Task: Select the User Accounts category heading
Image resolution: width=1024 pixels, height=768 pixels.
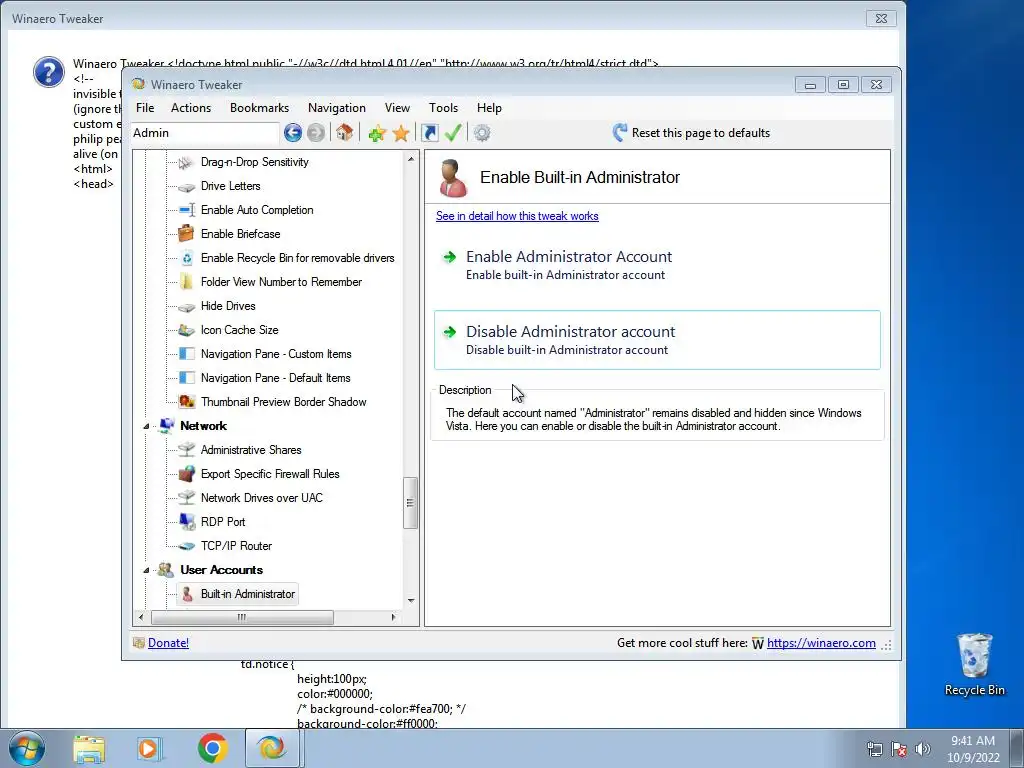Action: [221, 570]
